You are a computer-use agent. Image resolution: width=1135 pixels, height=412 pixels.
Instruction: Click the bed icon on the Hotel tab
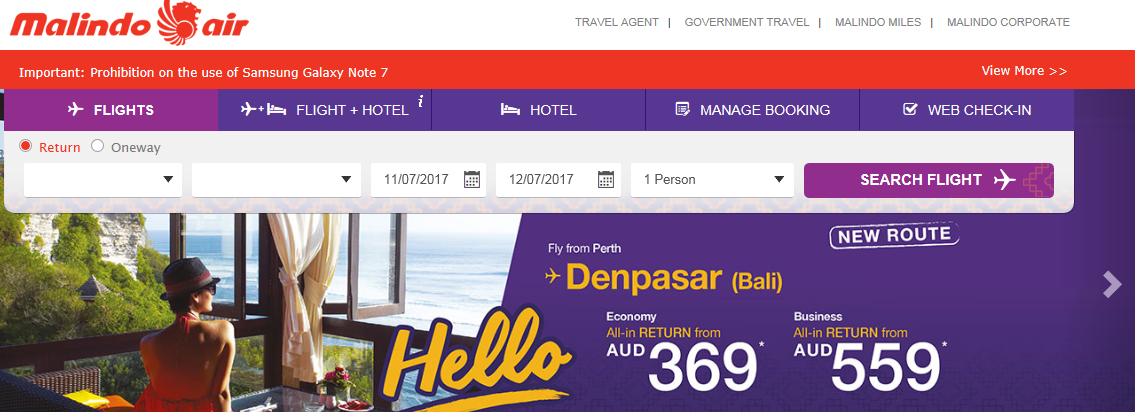(x=510, y=110)
